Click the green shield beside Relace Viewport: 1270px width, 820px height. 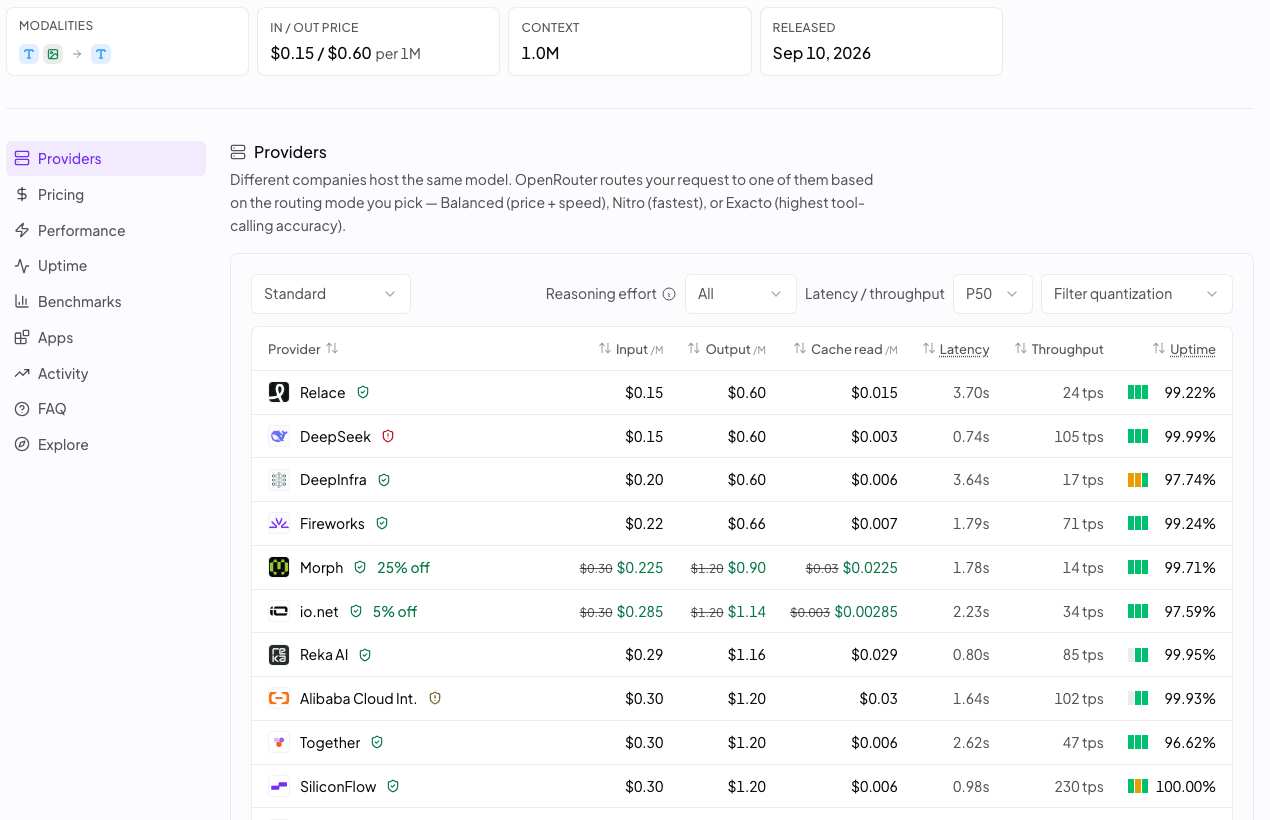tap(363, 392)
